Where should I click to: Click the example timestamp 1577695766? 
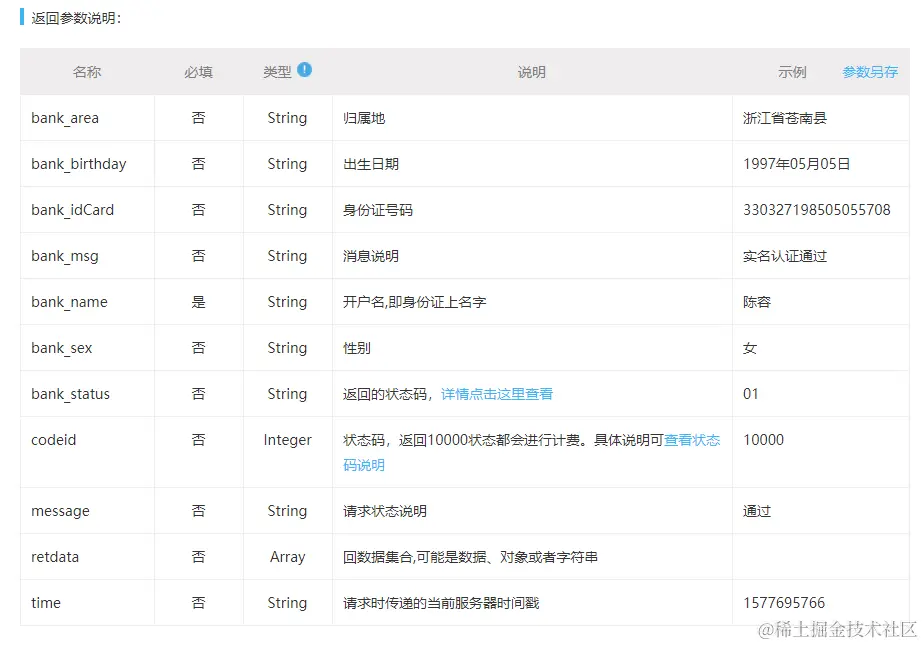pos(784,603)
